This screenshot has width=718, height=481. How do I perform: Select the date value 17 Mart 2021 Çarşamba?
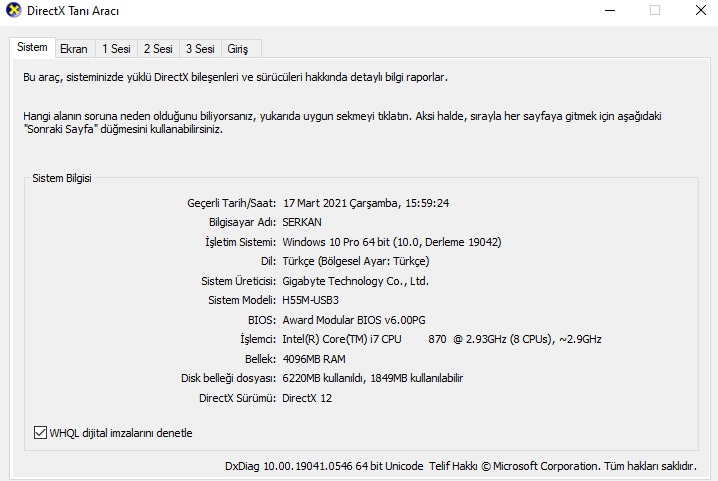(340, 203)
